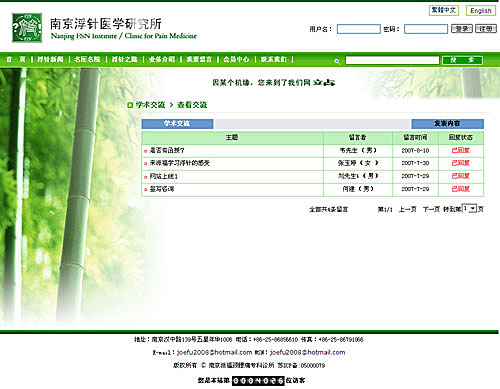Screen dimensions: 500x389
Task: Click the first joefu2008@hotmail.com email link
Action: point(215,352)
